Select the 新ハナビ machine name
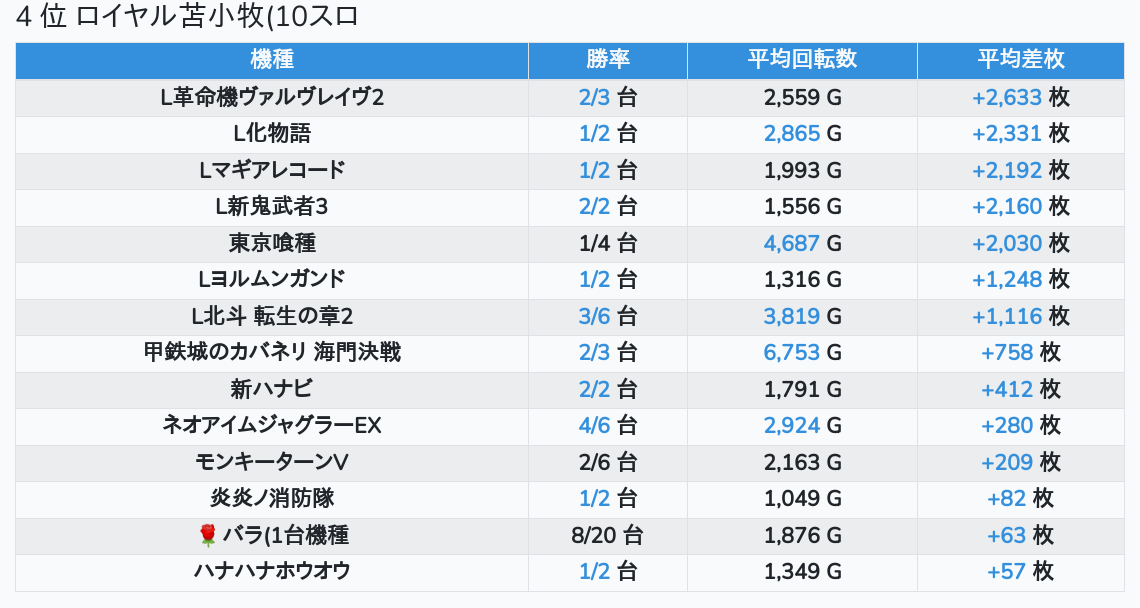The image size is (1140, 608). click(x=272, y=390)
